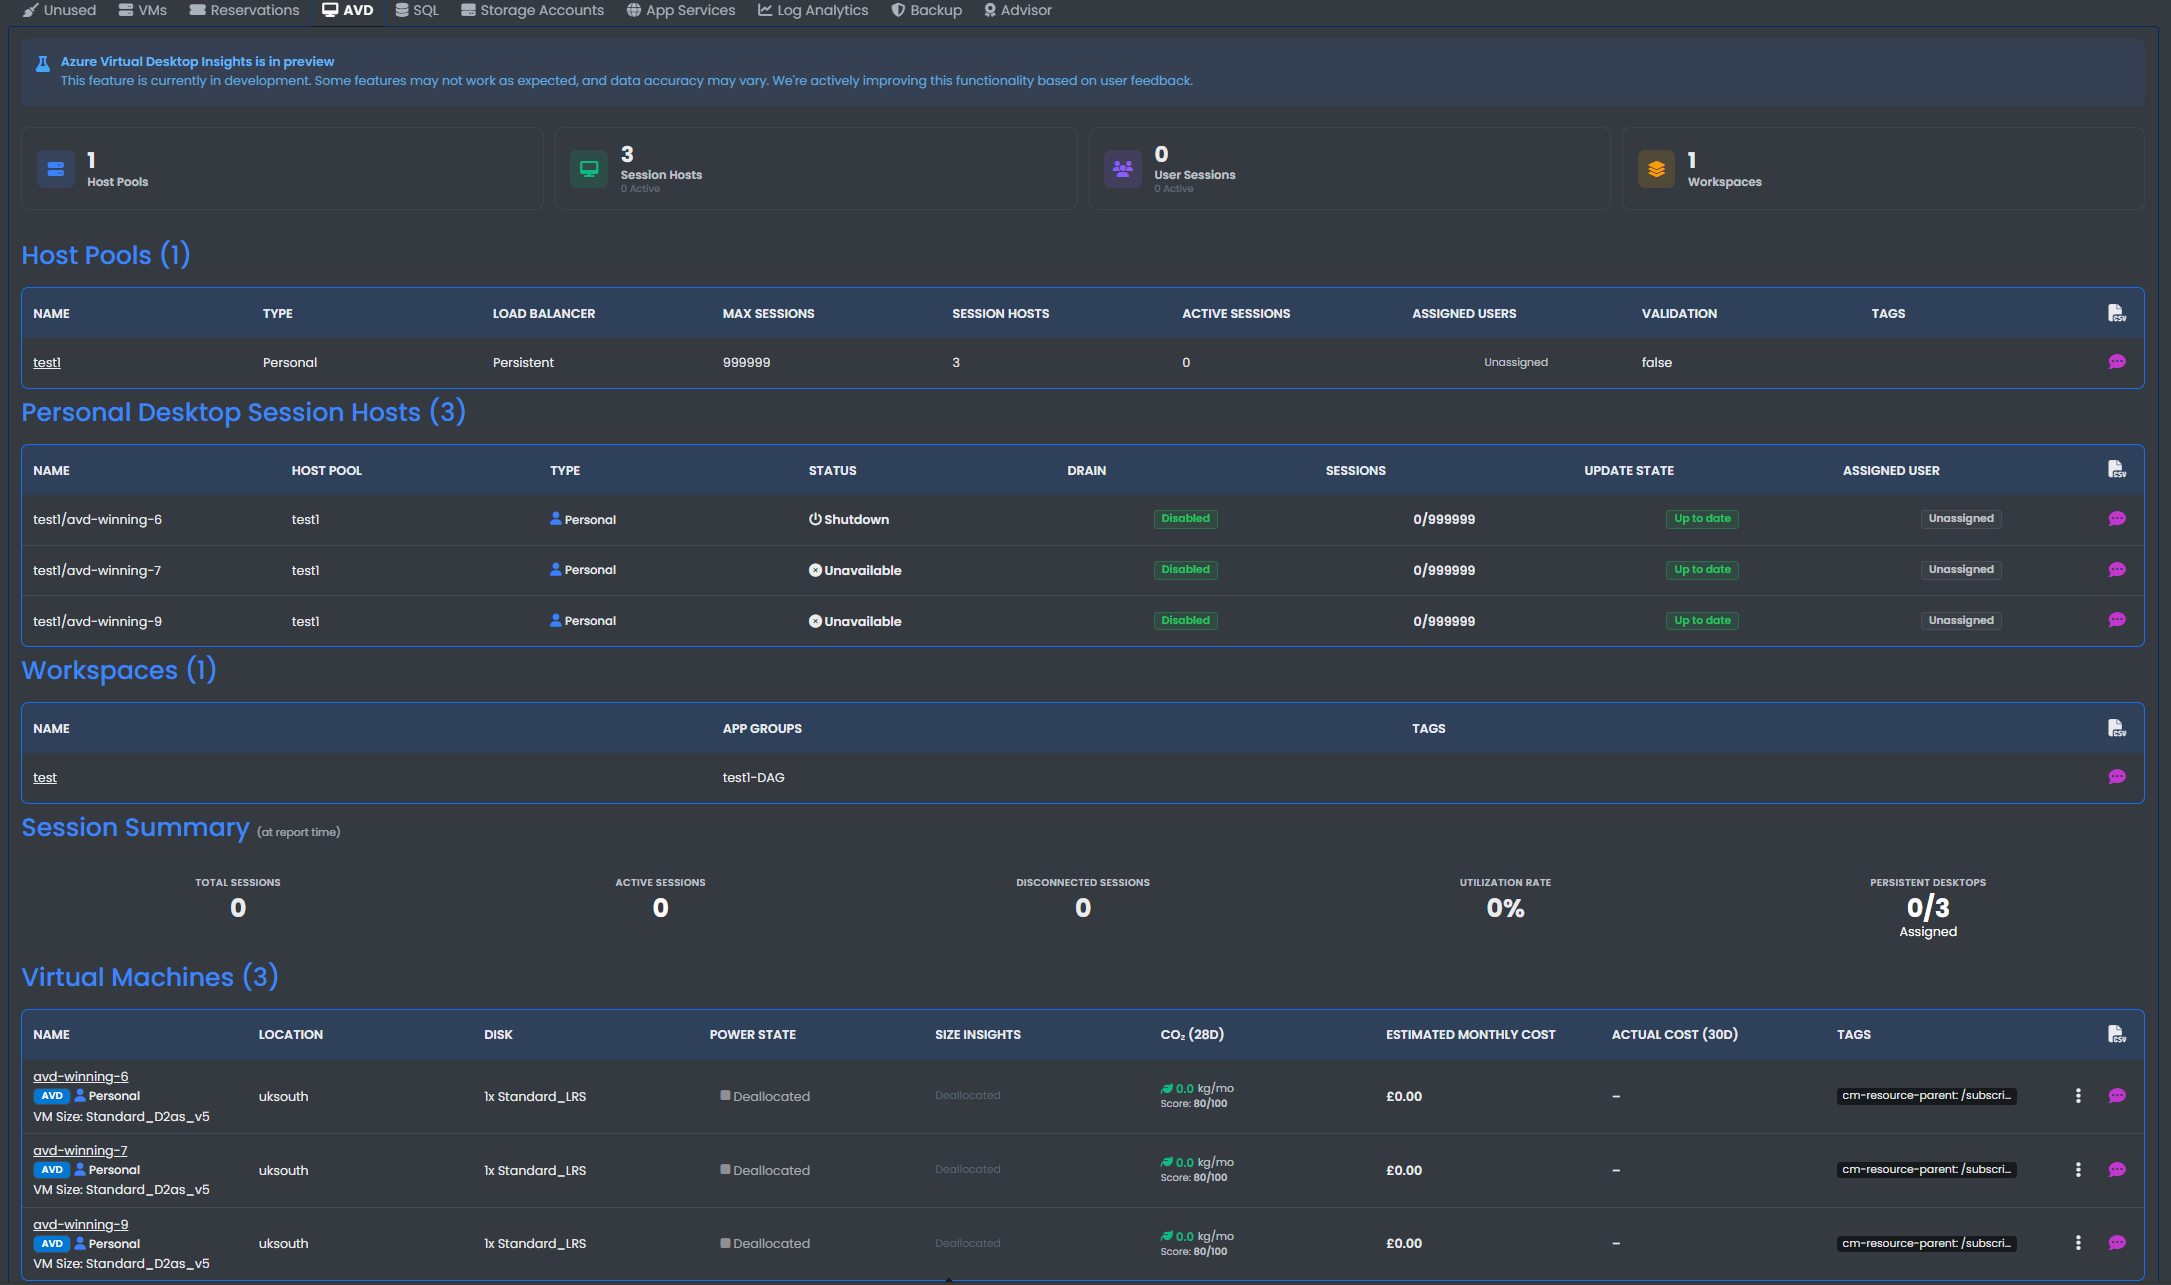Image resolution: width=2171 pixels, height=1285 pixels.
Task: Switch to the Unused tab
Action: [60, 10]
